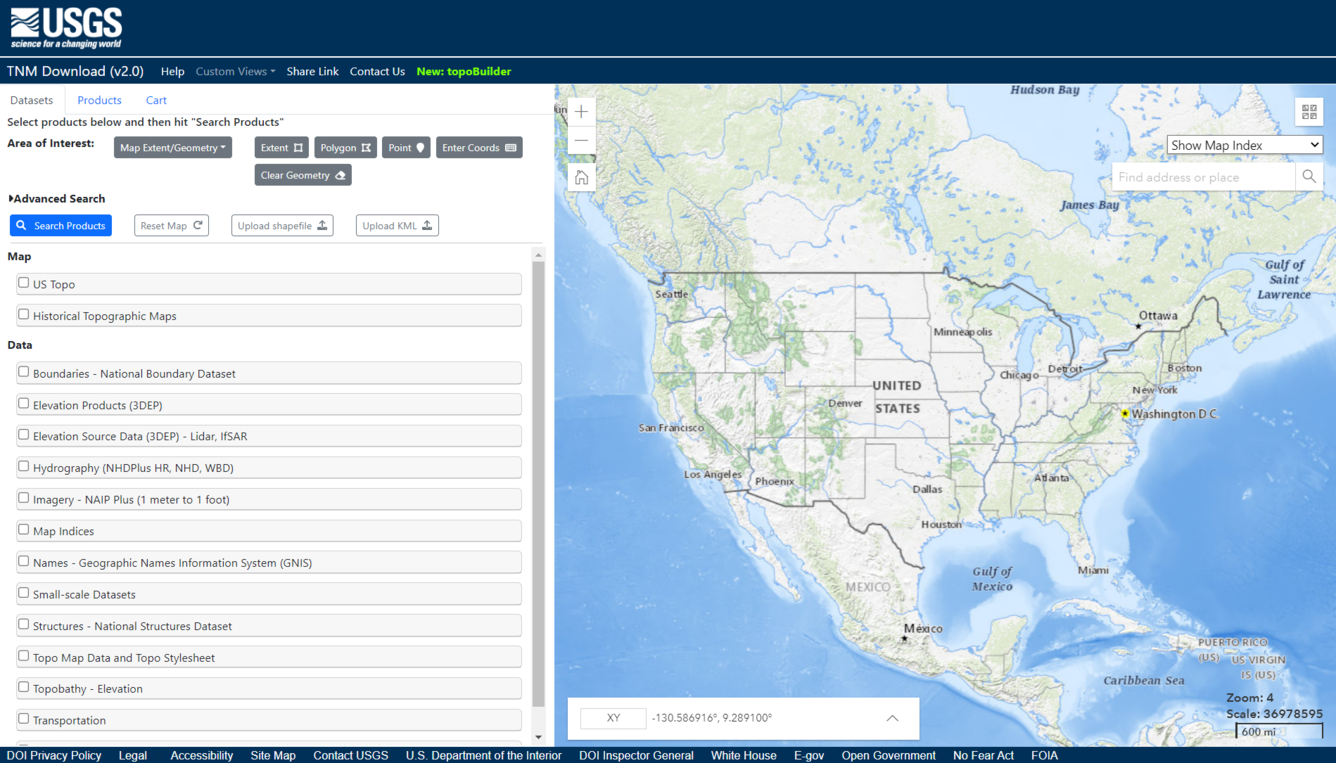Open U.S. Department of the Interior link
The width and height of the screenshot is (1336, 763).
pyautogui.click(x=484, y=756)
